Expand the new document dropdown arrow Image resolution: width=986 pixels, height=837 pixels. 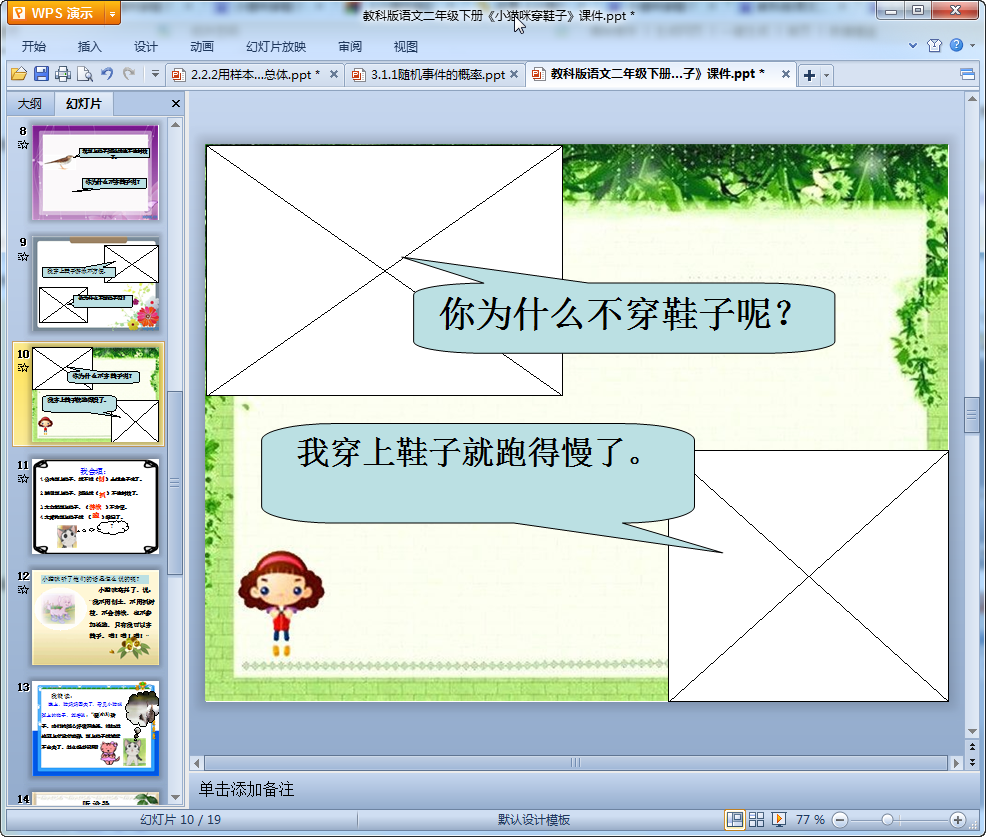[826, 75]
